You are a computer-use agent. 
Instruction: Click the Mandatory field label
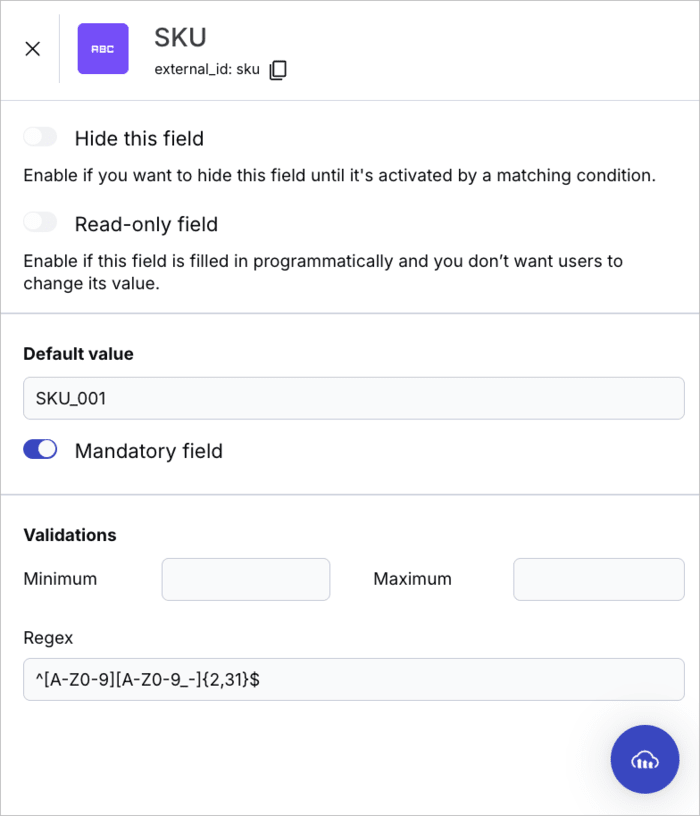click(148, 451)
